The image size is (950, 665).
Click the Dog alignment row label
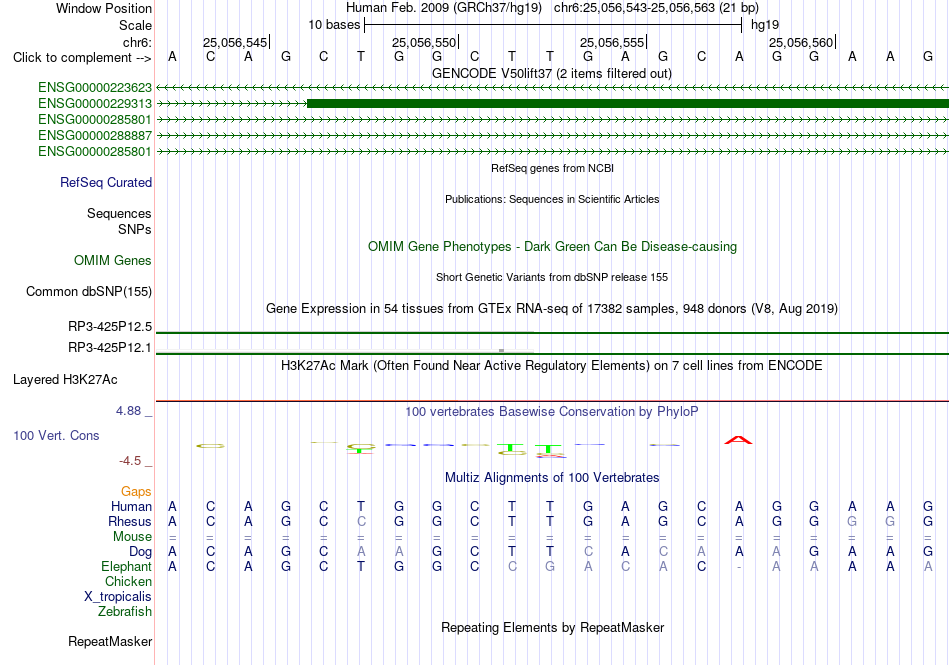tap(141, 552)
